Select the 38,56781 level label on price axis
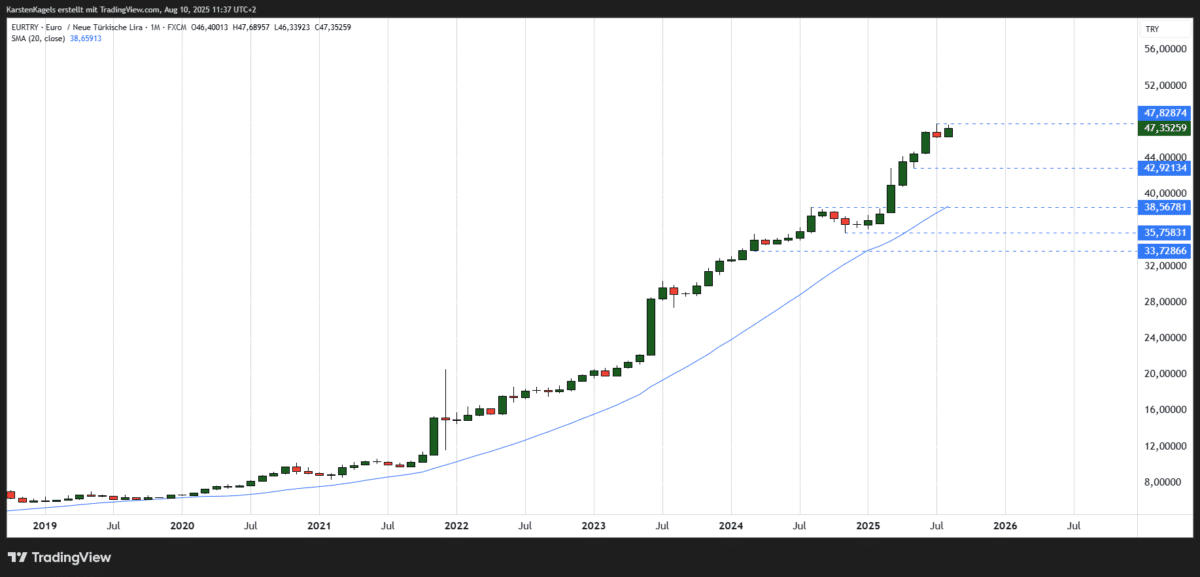This screenshot has height=577, width=1200. click(1166, 207)
